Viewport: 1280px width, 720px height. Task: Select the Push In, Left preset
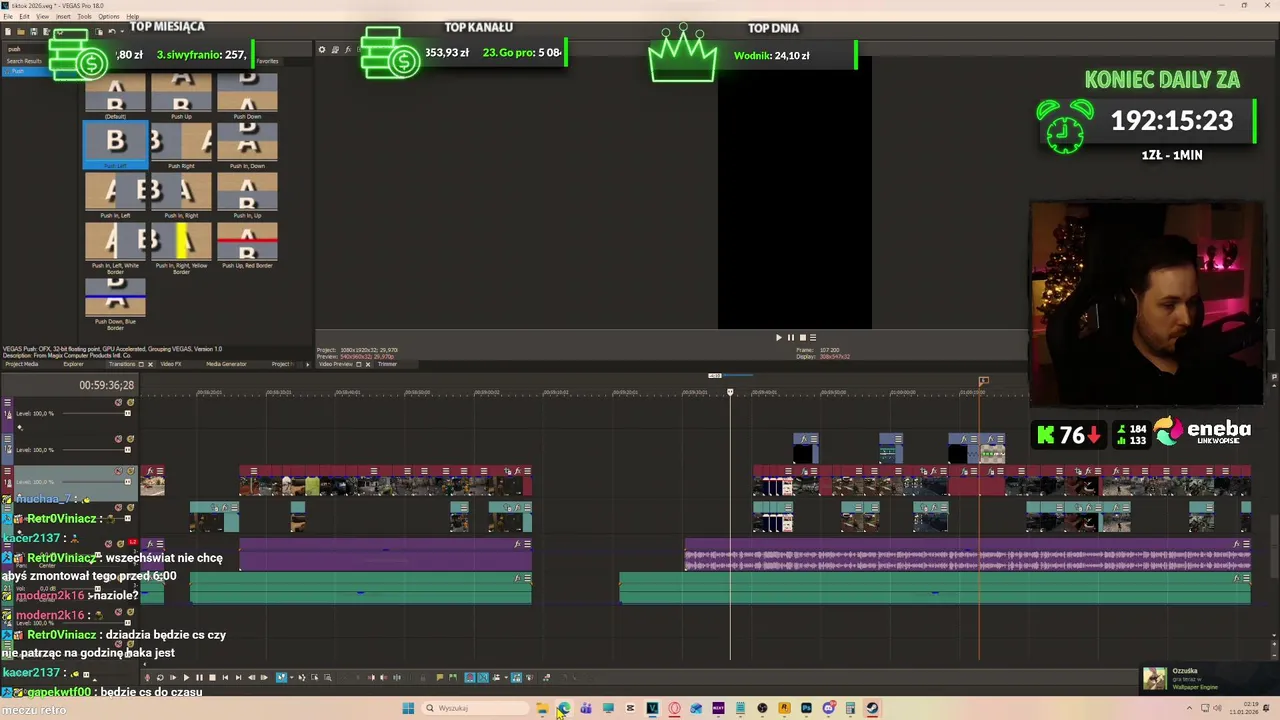115,195
